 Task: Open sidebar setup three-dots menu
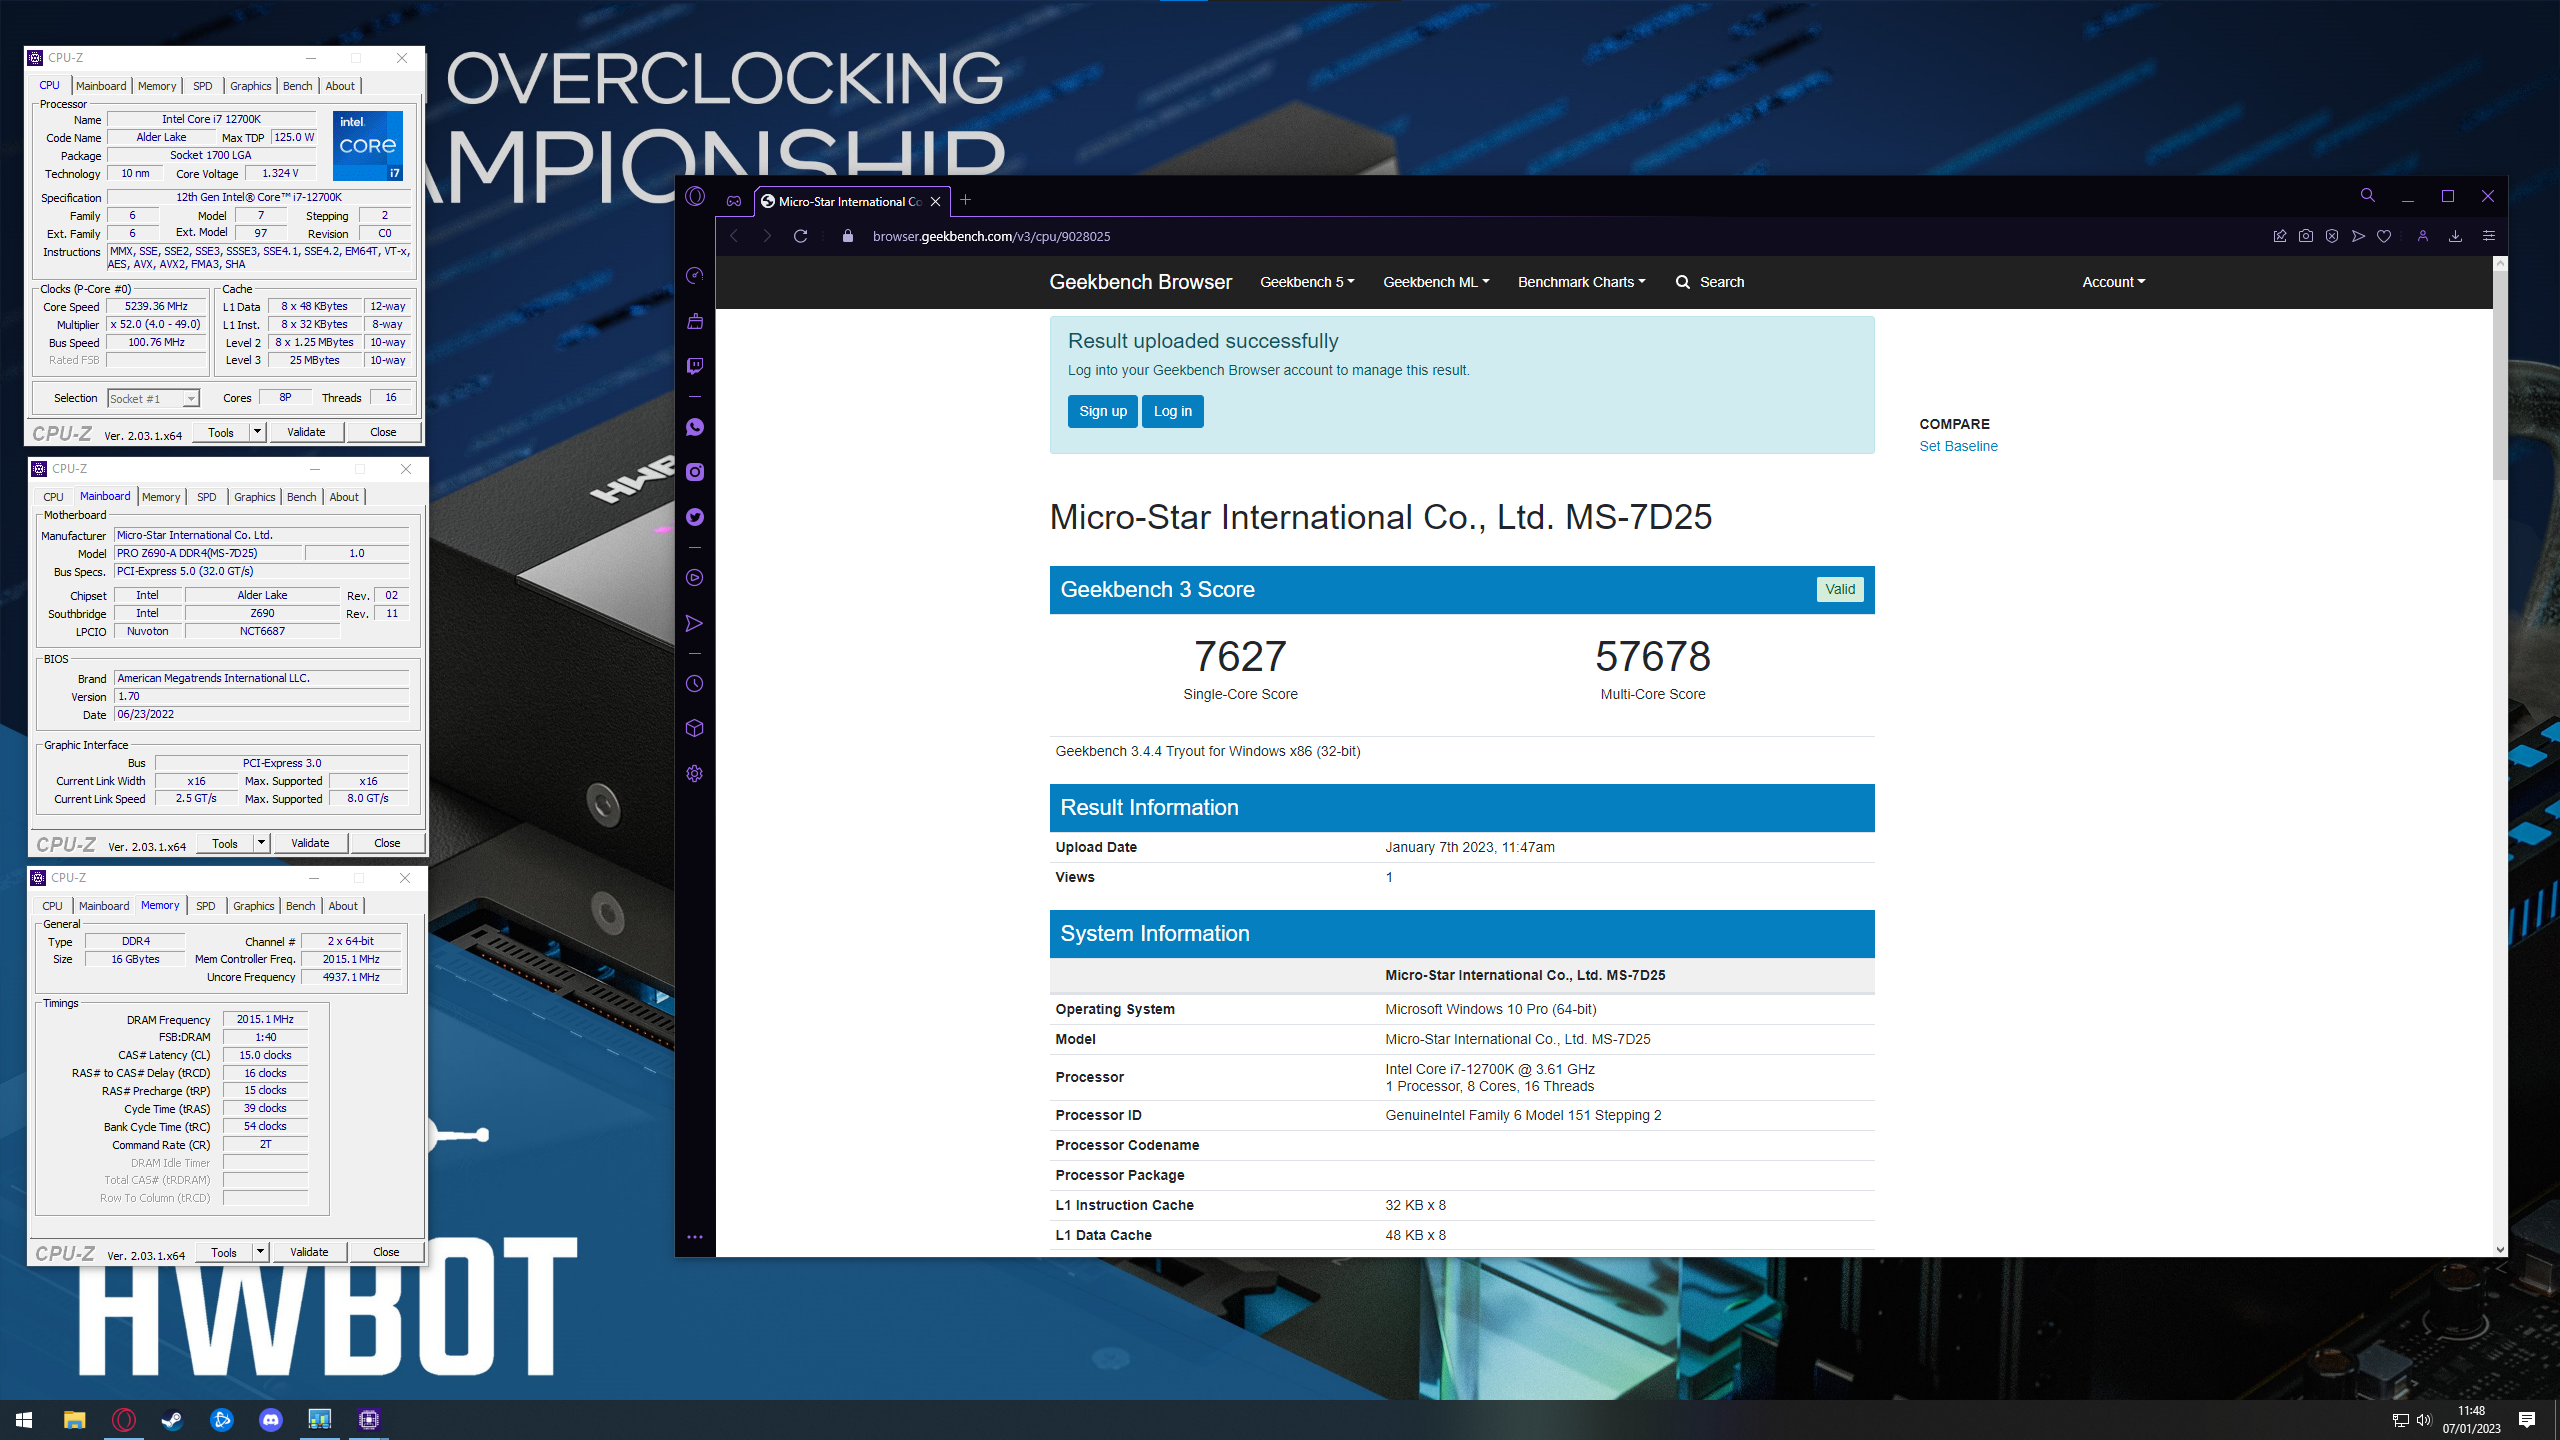coord(695,1237)
